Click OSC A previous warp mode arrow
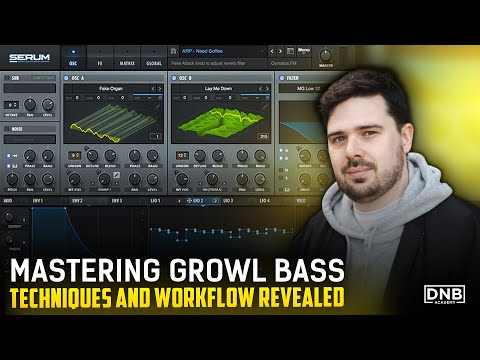This screenshot has height=360, width=480. (92, 184)
